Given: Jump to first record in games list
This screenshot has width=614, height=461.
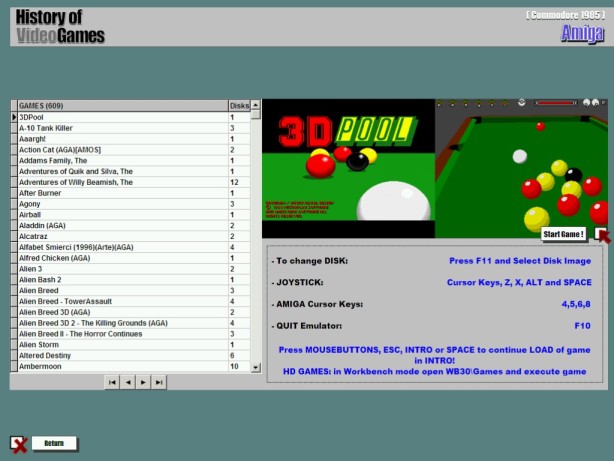Looking at the screenshot, I should point(112,382).
